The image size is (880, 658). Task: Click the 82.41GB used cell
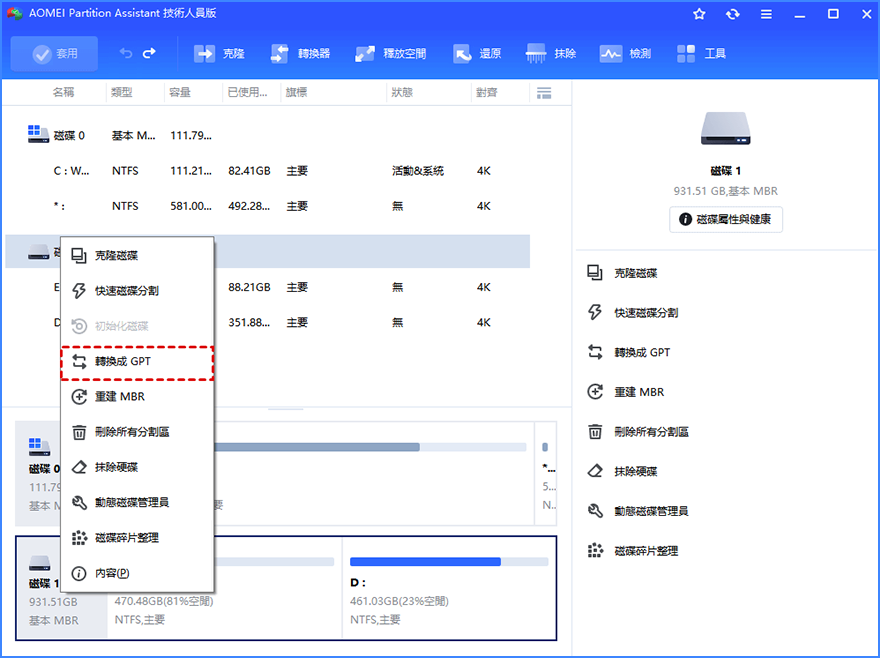point(249,171)
